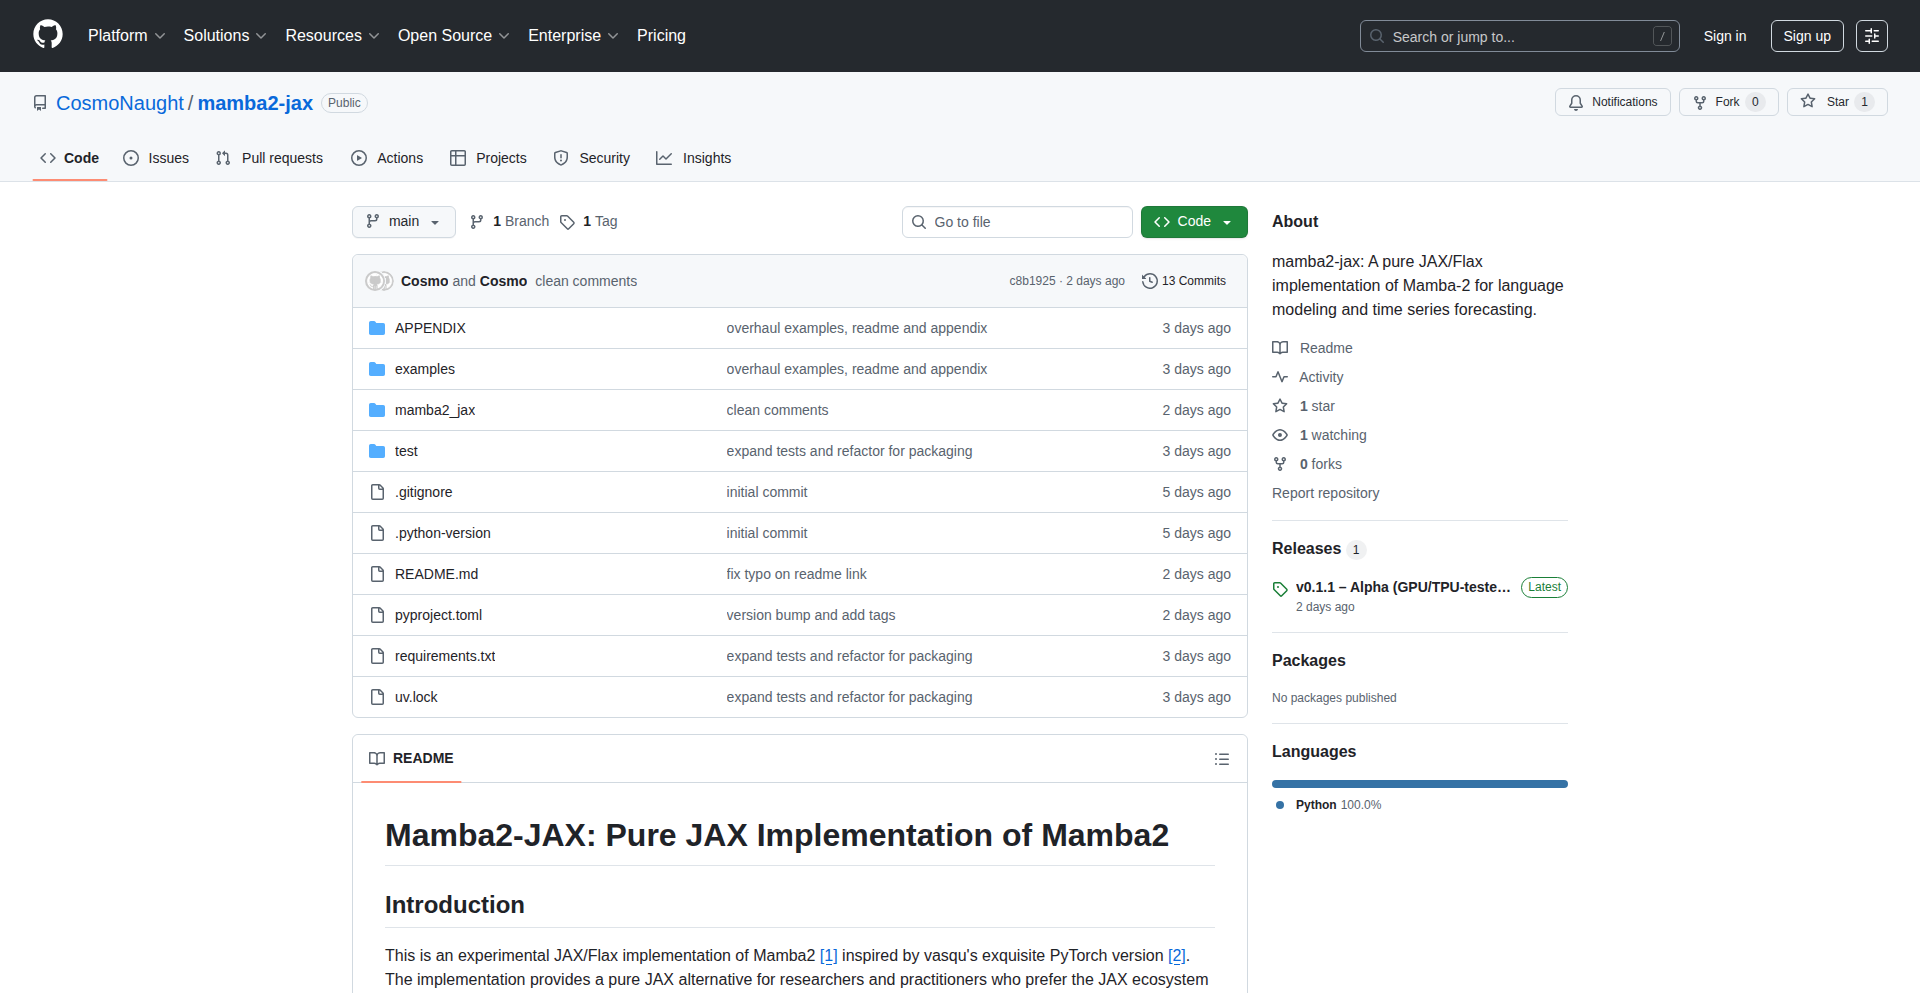Open the Insights tab
Image resolution: width=1920 pixels, height=993 pixels.
[694, 158]
